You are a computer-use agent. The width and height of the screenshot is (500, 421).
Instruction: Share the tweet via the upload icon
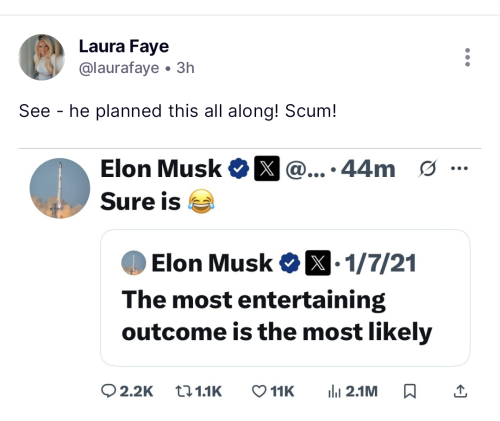pyautogui.click(x=460, y=391)
